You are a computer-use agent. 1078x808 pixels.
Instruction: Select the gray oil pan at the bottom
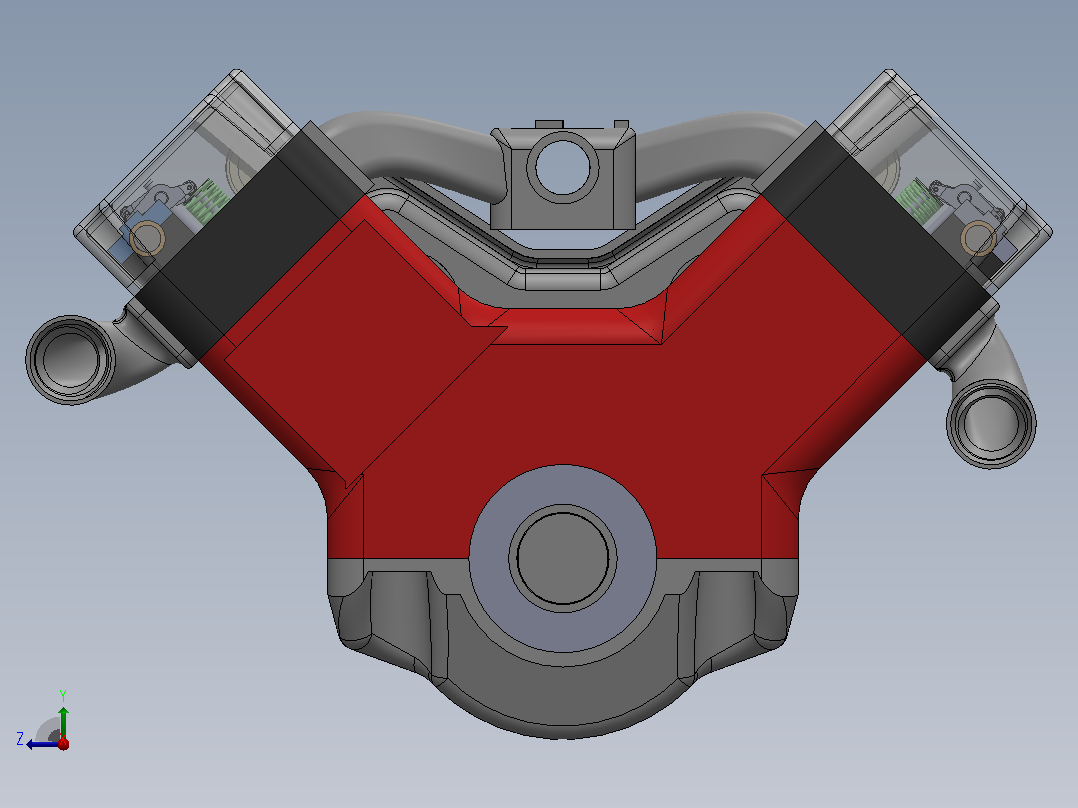pos(562,695)
